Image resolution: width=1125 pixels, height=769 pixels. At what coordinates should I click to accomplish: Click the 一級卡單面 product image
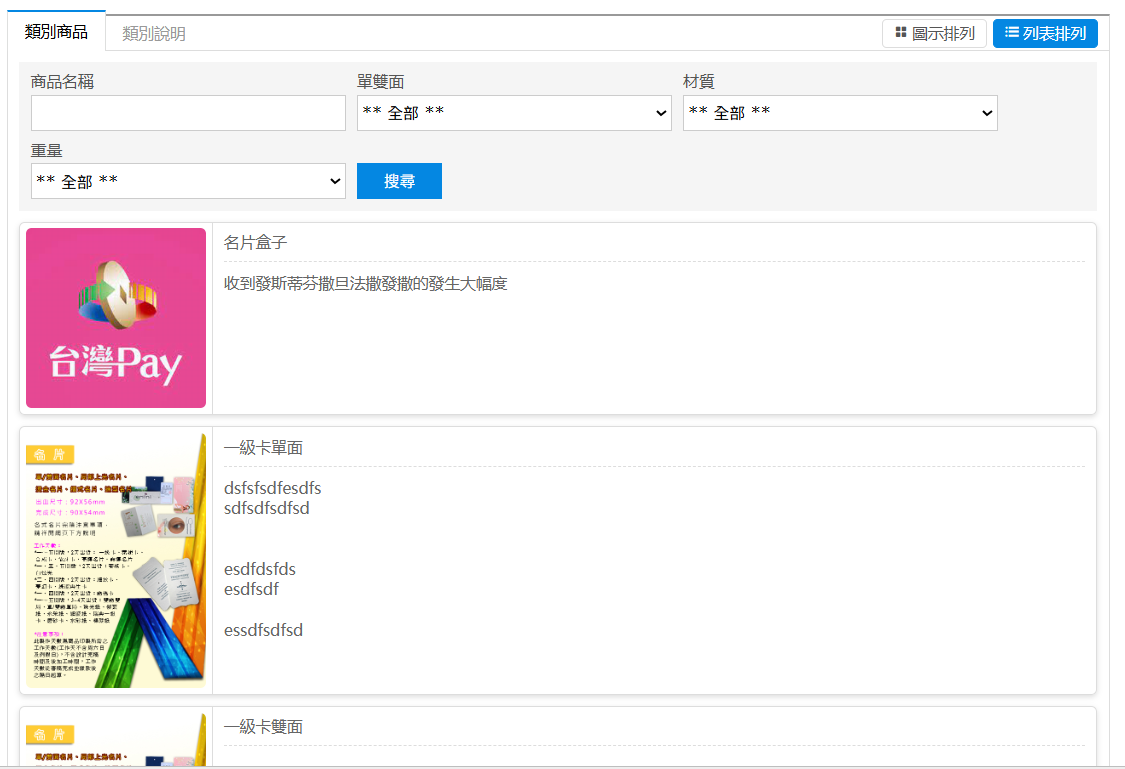coord(116,560)
